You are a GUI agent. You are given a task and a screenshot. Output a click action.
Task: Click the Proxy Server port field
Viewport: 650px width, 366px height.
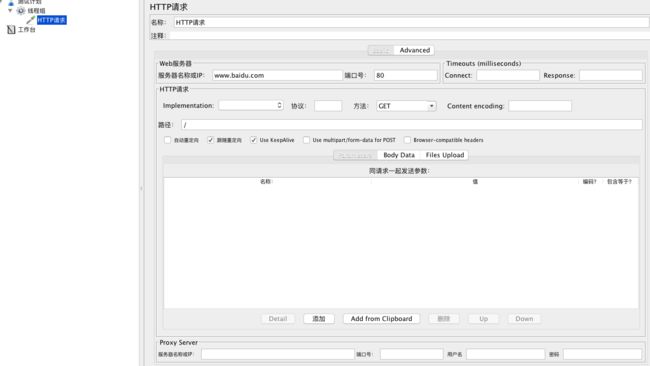coord(412,354)
